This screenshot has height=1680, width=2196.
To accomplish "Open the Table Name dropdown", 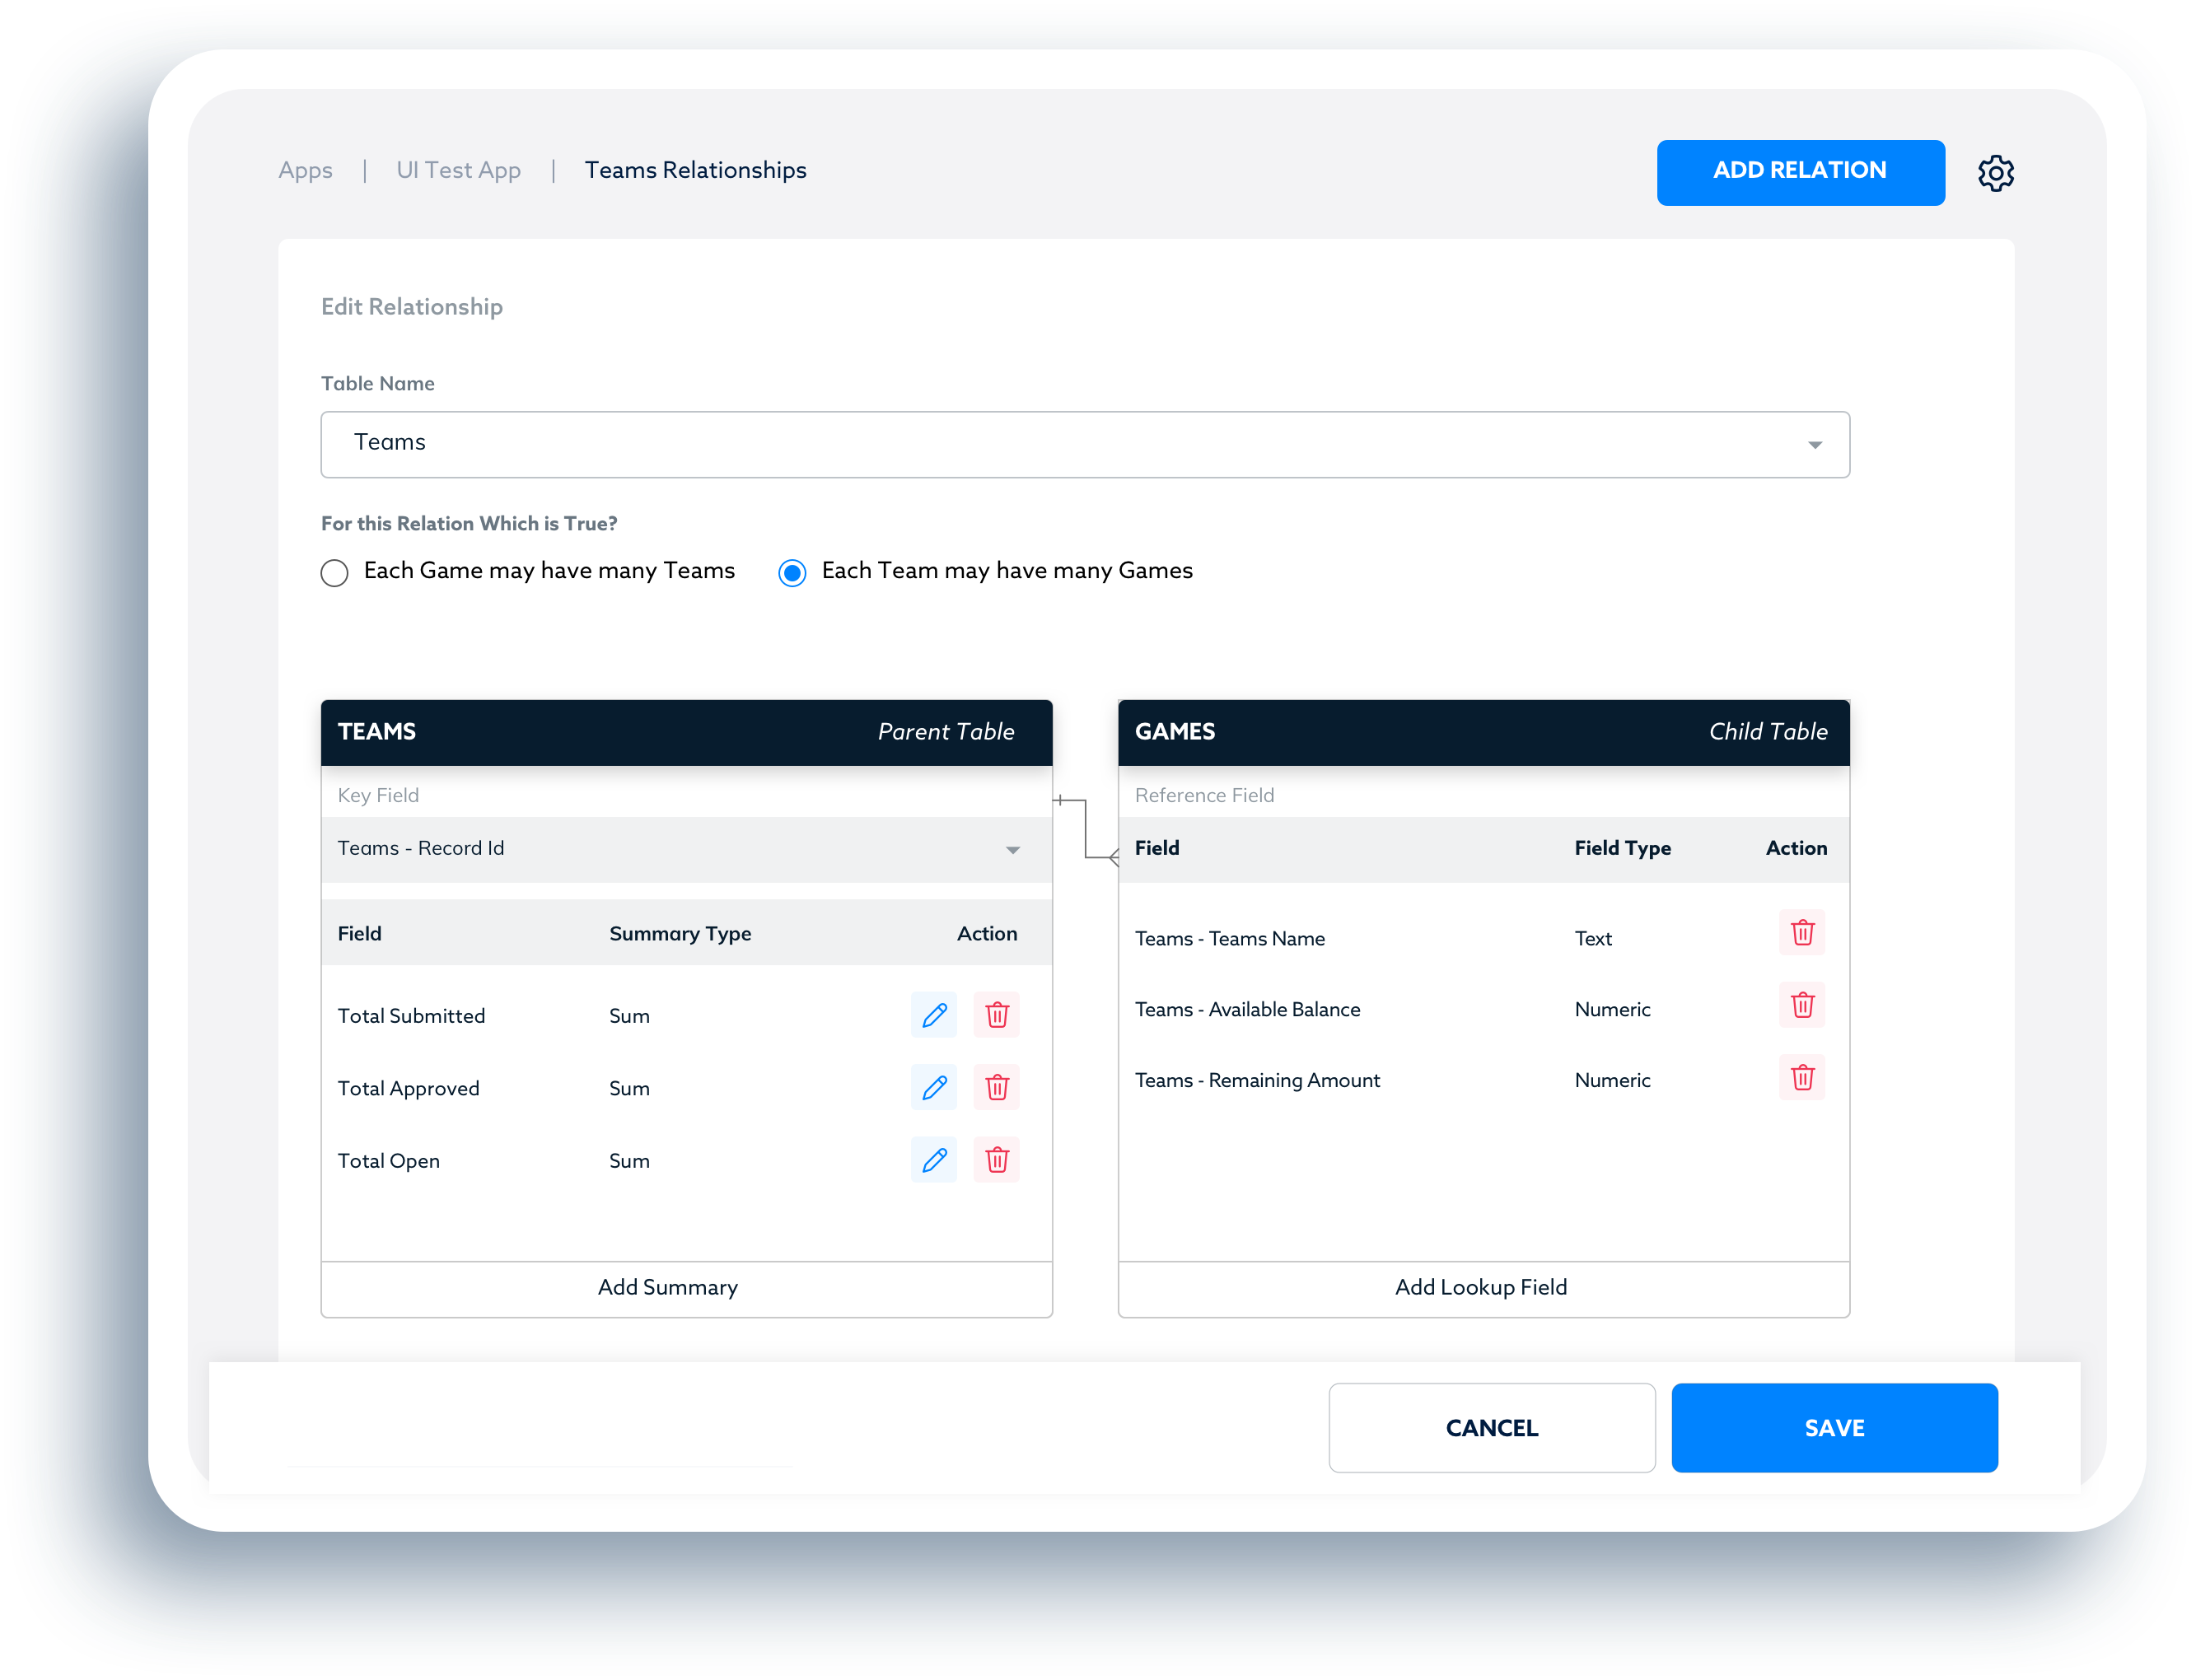I will tap(1085, 445).
